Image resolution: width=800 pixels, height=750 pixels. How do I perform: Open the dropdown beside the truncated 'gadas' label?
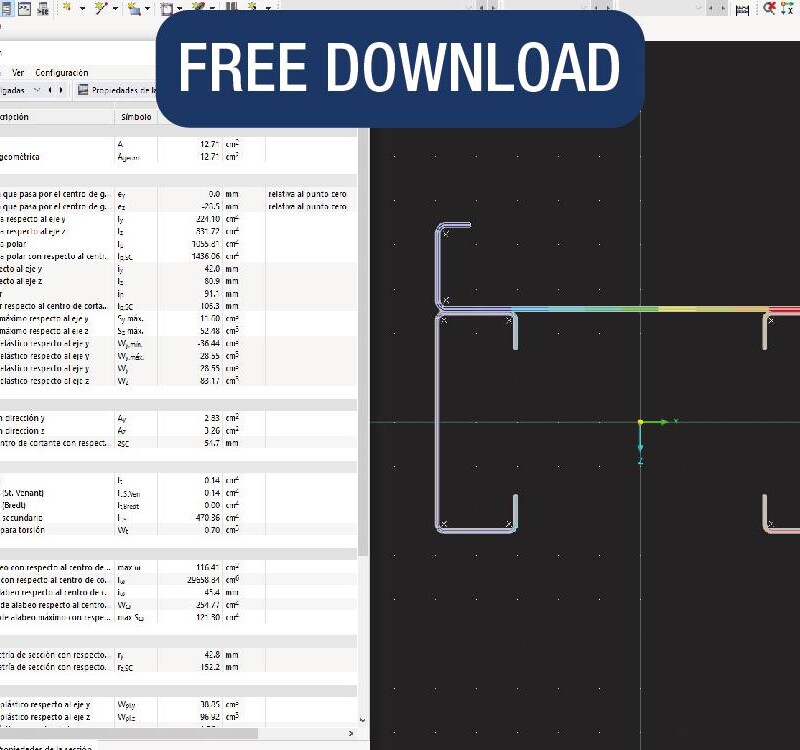(x=37, y=90)
